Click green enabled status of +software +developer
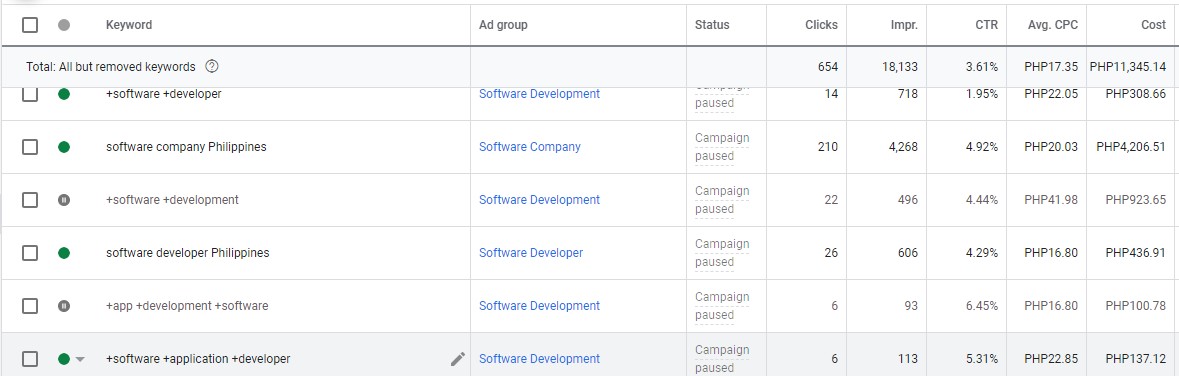 64,94
